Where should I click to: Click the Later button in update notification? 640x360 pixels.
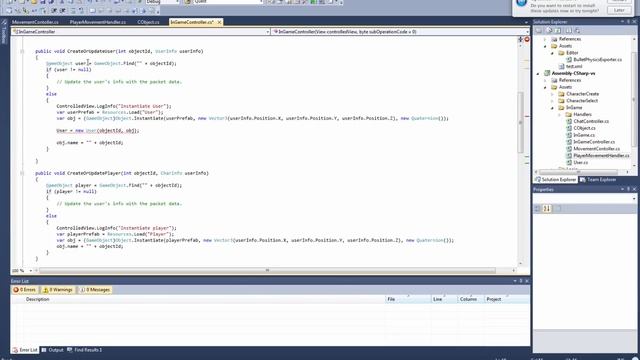click(619, 10)
